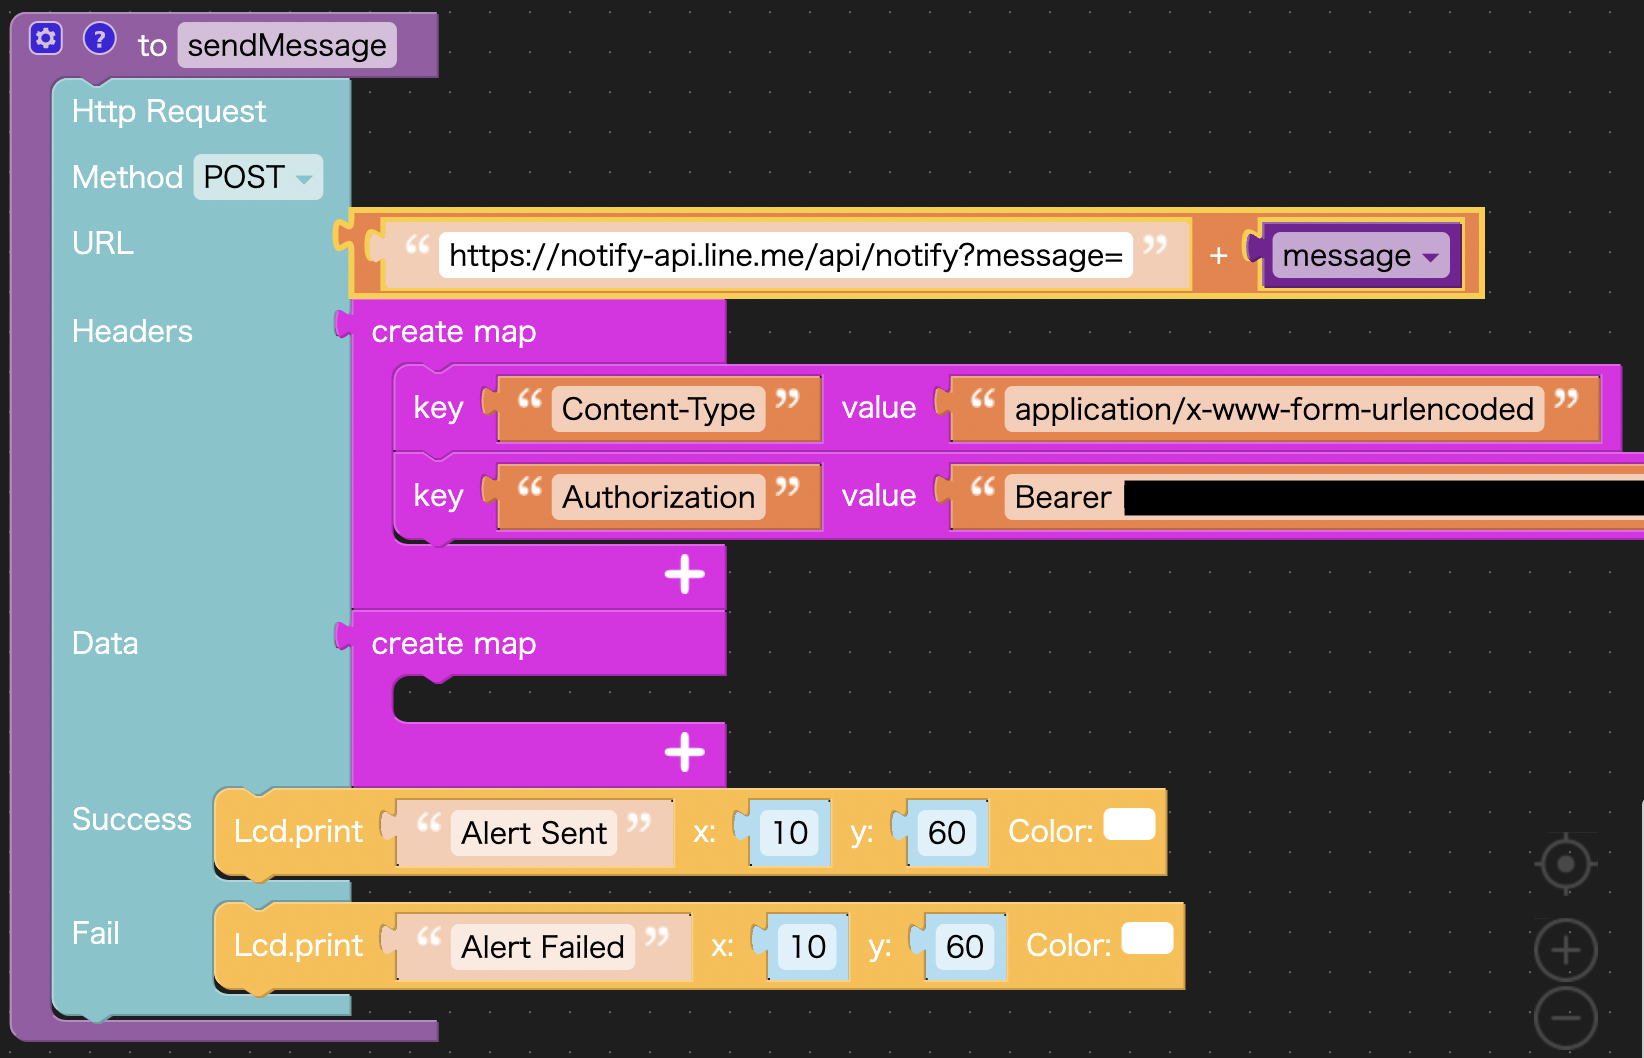Image resolution: width=1644 pixels, height=1058 pixels.
Task: Edit the Alert Sent text string
Action: point(534,833)
